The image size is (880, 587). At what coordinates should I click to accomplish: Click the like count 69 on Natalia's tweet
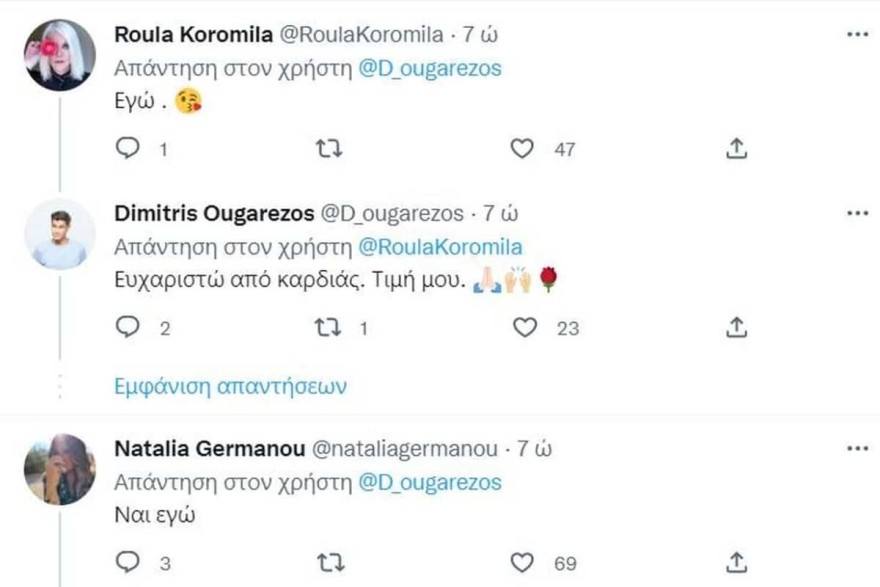pyautogui.click(x=565, y=561)
